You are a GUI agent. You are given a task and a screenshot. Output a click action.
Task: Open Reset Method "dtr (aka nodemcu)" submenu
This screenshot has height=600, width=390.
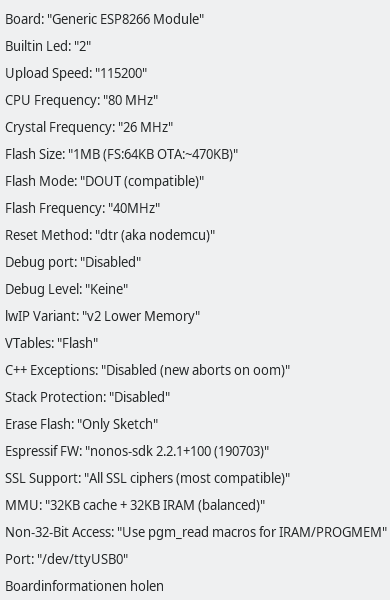click(x=195, y=235)
